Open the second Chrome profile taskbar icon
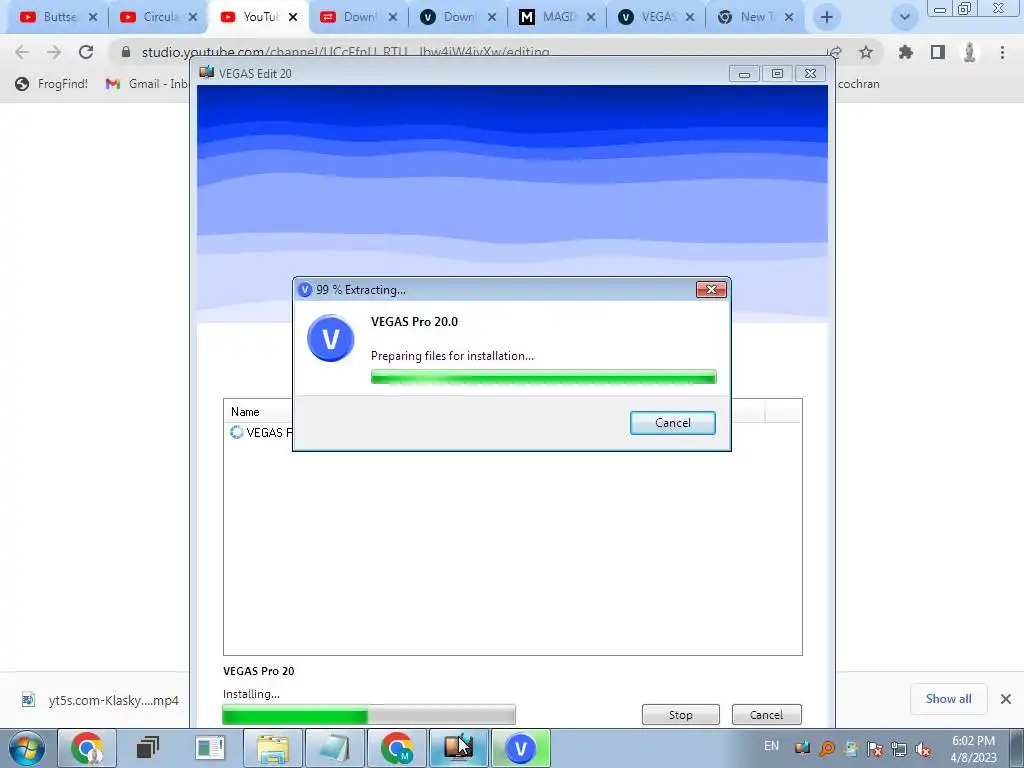1024x768 pixels. [397, 748]
